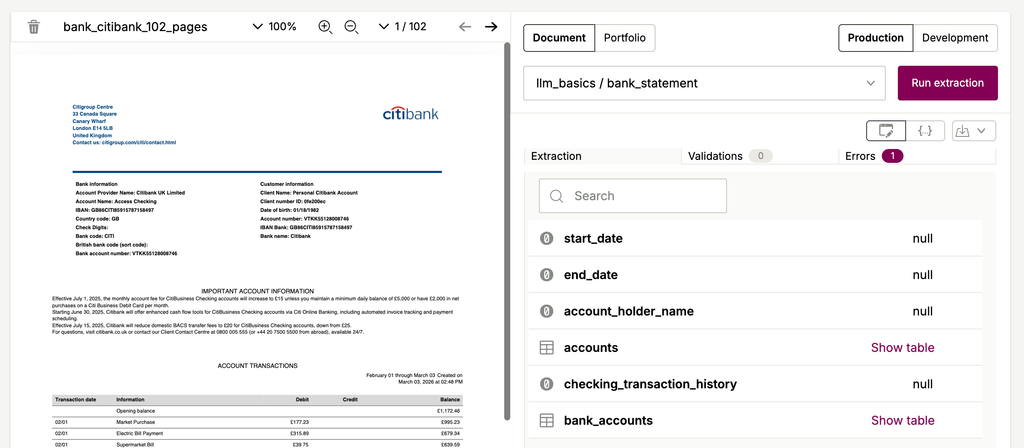Image resolution: width=1024 pixels, height=448 pixels.
Task: Click the validations count badge showing 0
Action: click(x=761, y=156)
